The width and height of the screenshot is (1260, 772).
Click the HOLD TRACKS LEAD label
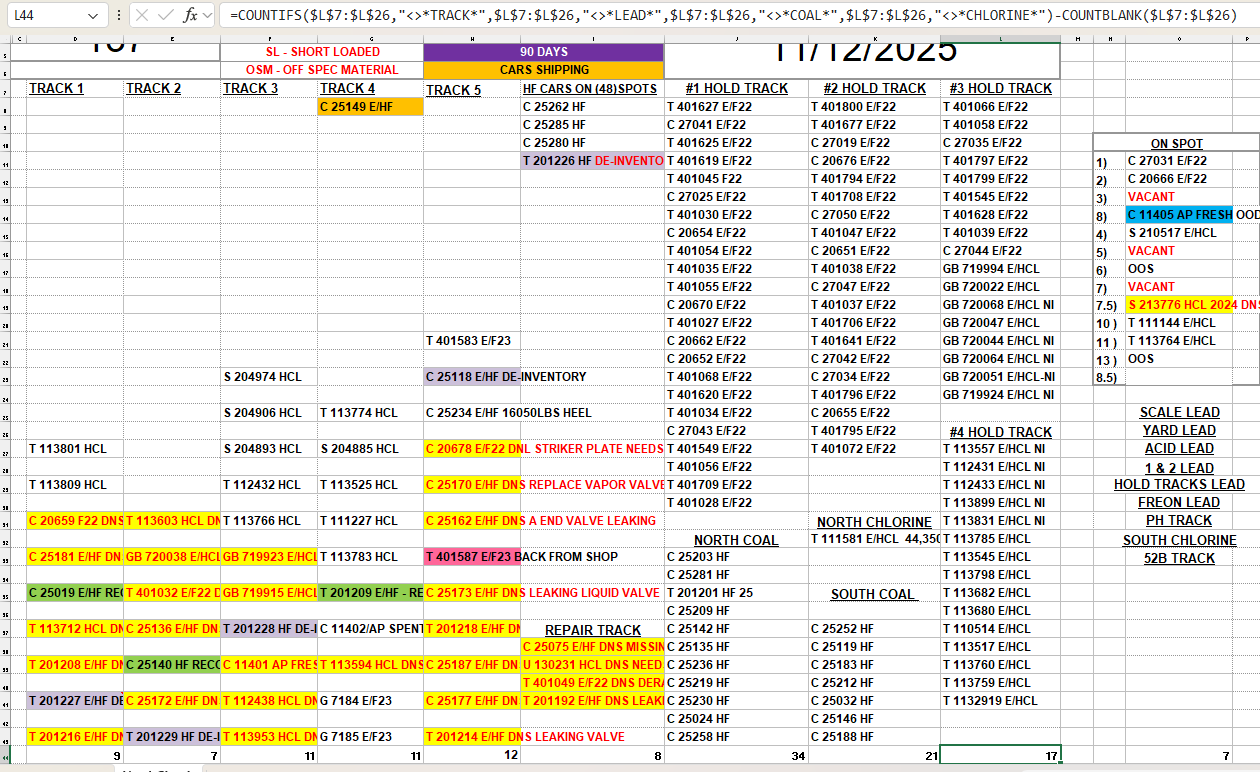[1179, 484]
